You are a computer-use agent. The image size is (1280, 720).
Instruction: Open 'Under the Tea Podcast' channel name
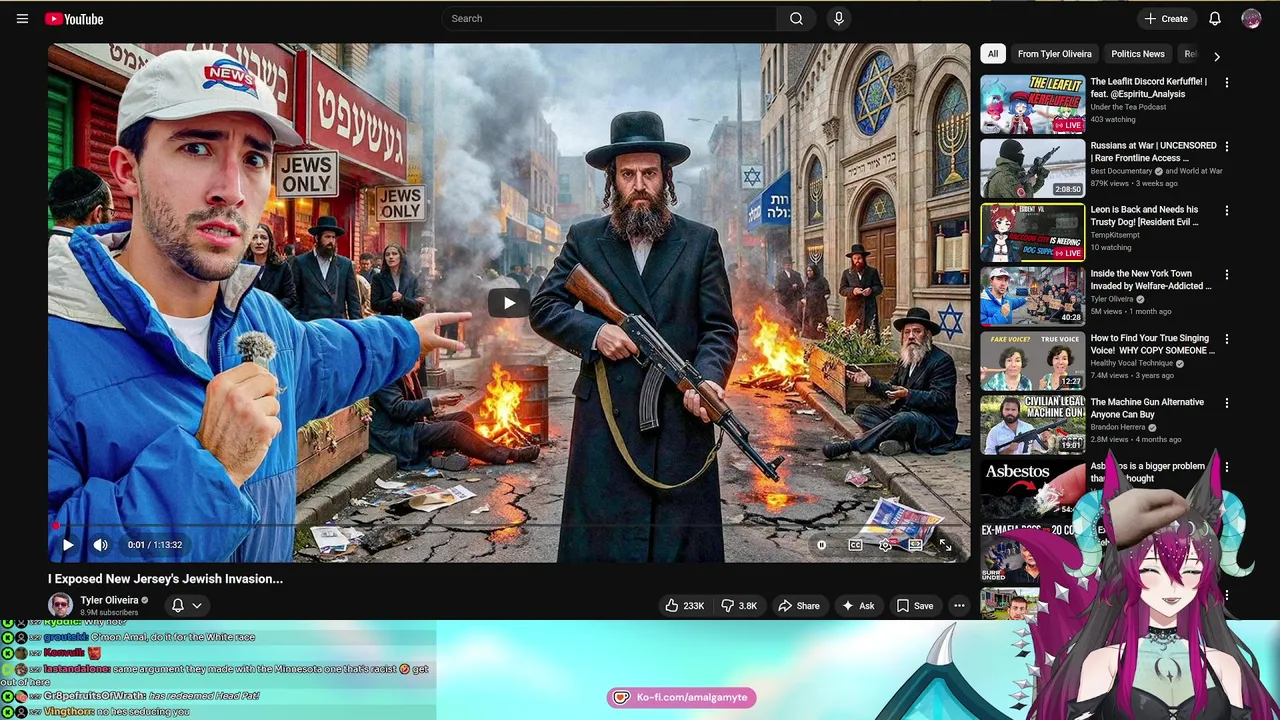point(1128,107)
